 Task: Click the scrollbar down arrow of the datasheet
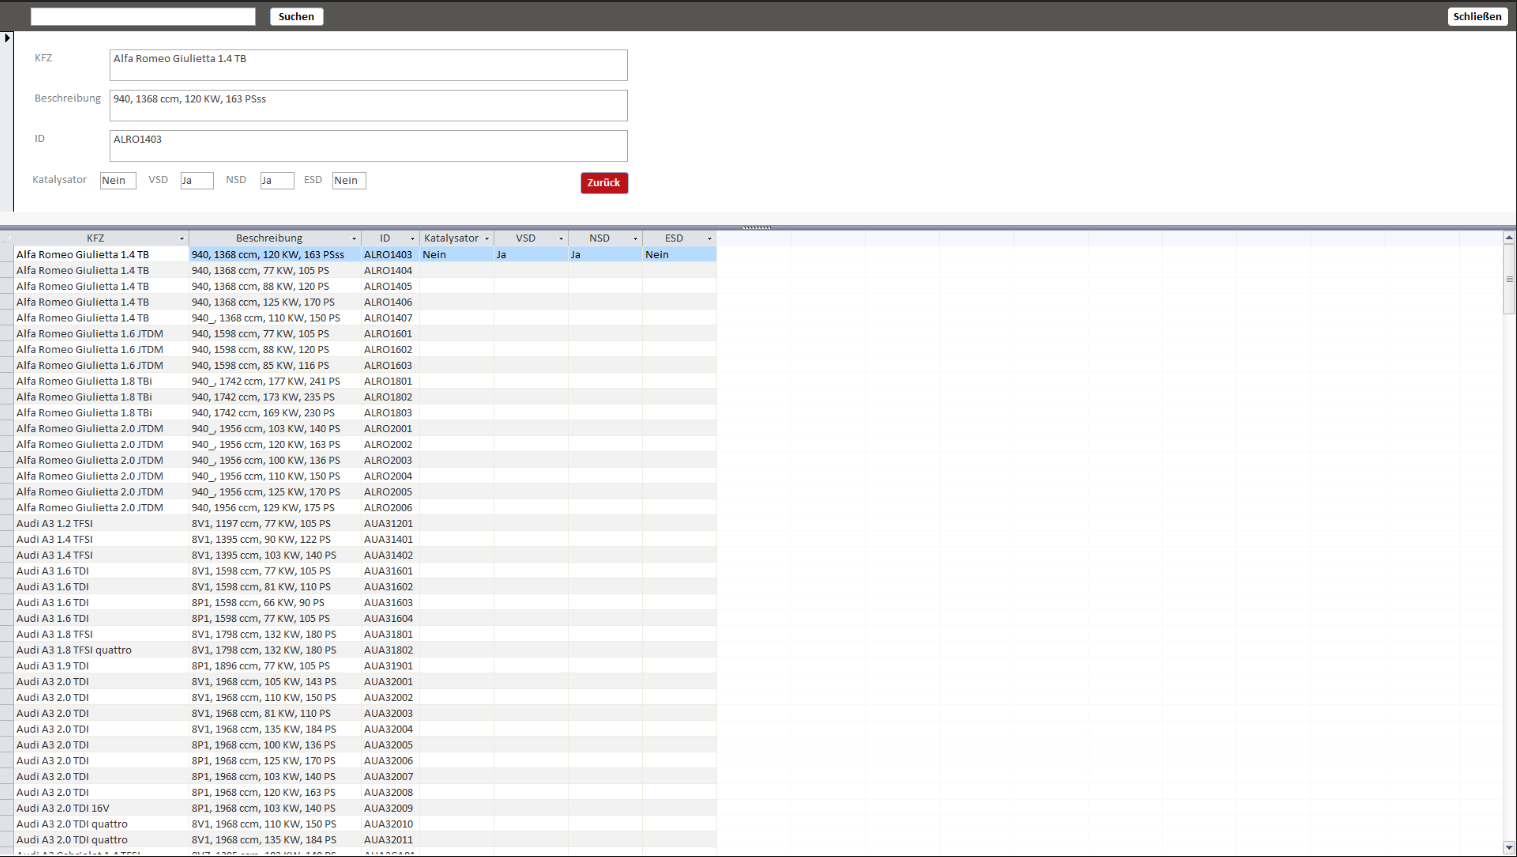[1509, 848]
